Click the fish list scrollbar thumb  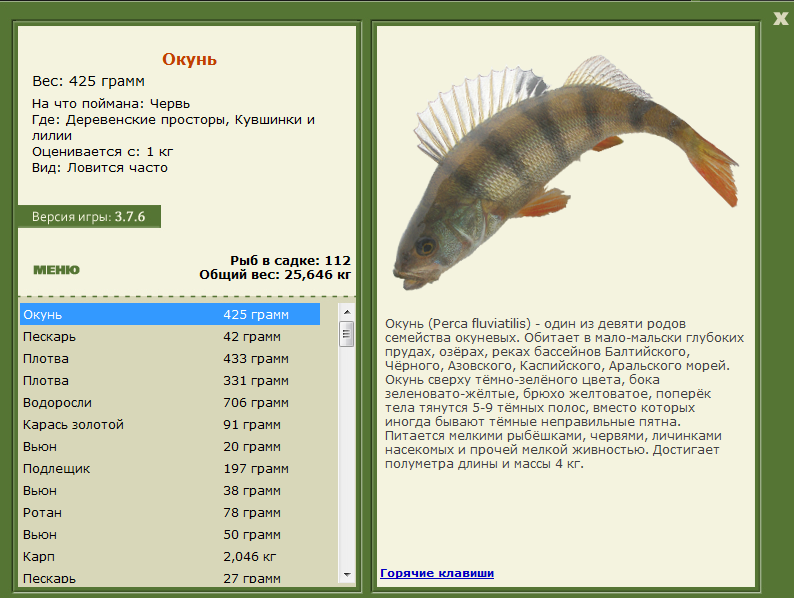click(x=347, y=334)
